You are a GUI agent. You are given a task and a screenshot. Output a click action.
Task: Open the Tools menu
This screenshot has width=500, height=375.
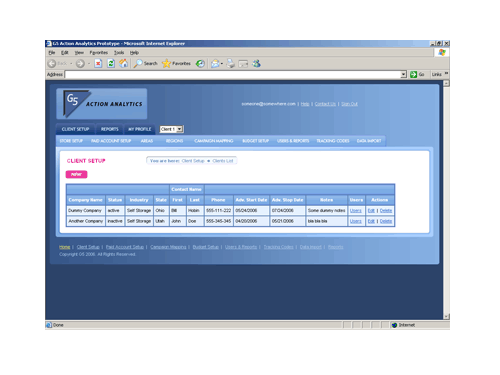coord(119,53)
